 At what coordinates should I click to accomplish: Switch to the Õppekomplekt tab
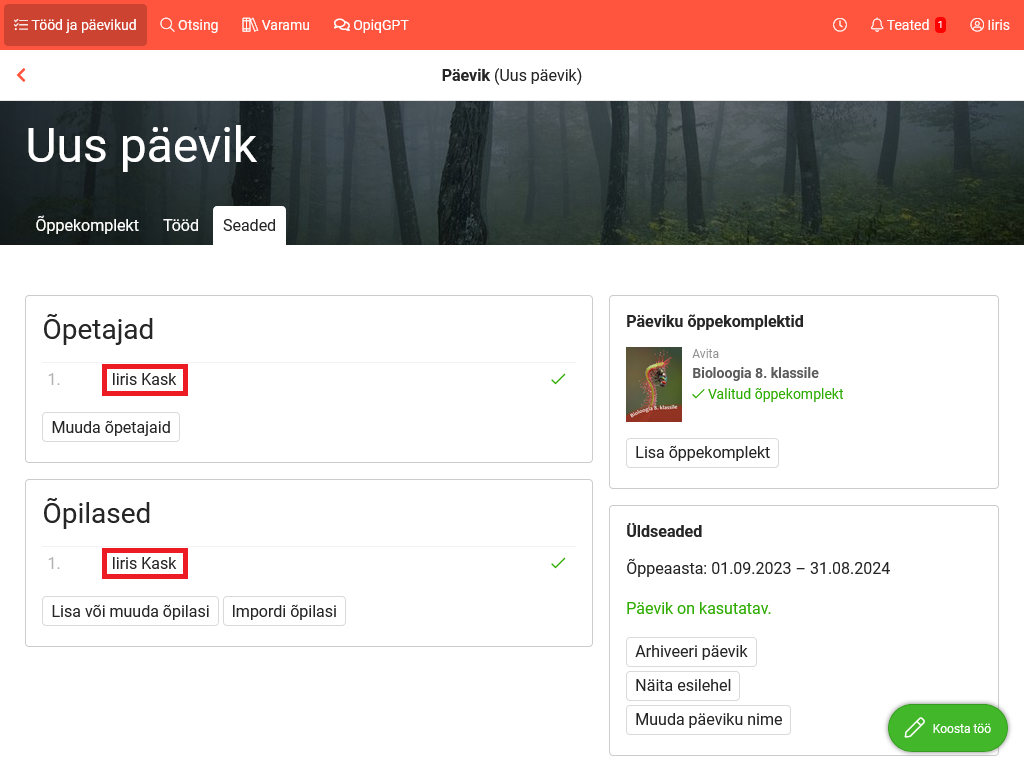pos(87,225)
